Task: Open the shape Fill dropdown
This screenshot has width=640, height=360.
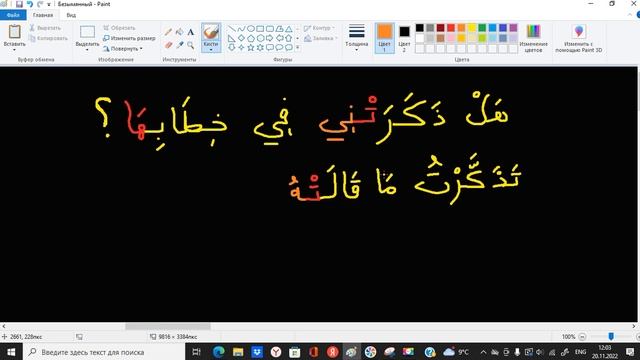Action: tap(320, 38)
